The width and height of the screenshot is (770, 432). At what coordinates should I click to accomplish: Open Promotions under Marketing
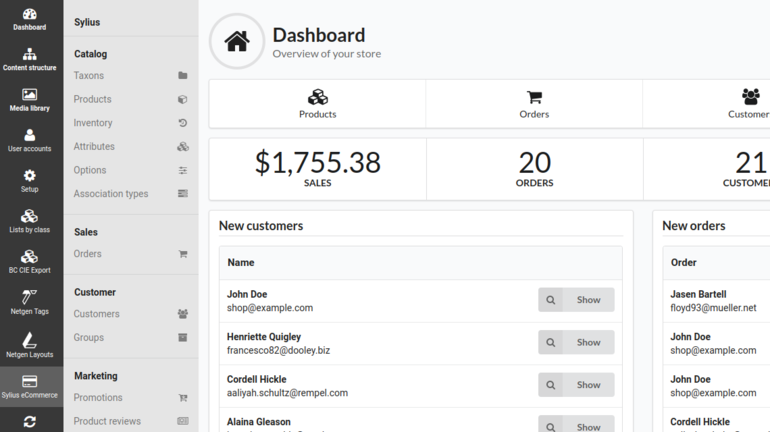98,398
